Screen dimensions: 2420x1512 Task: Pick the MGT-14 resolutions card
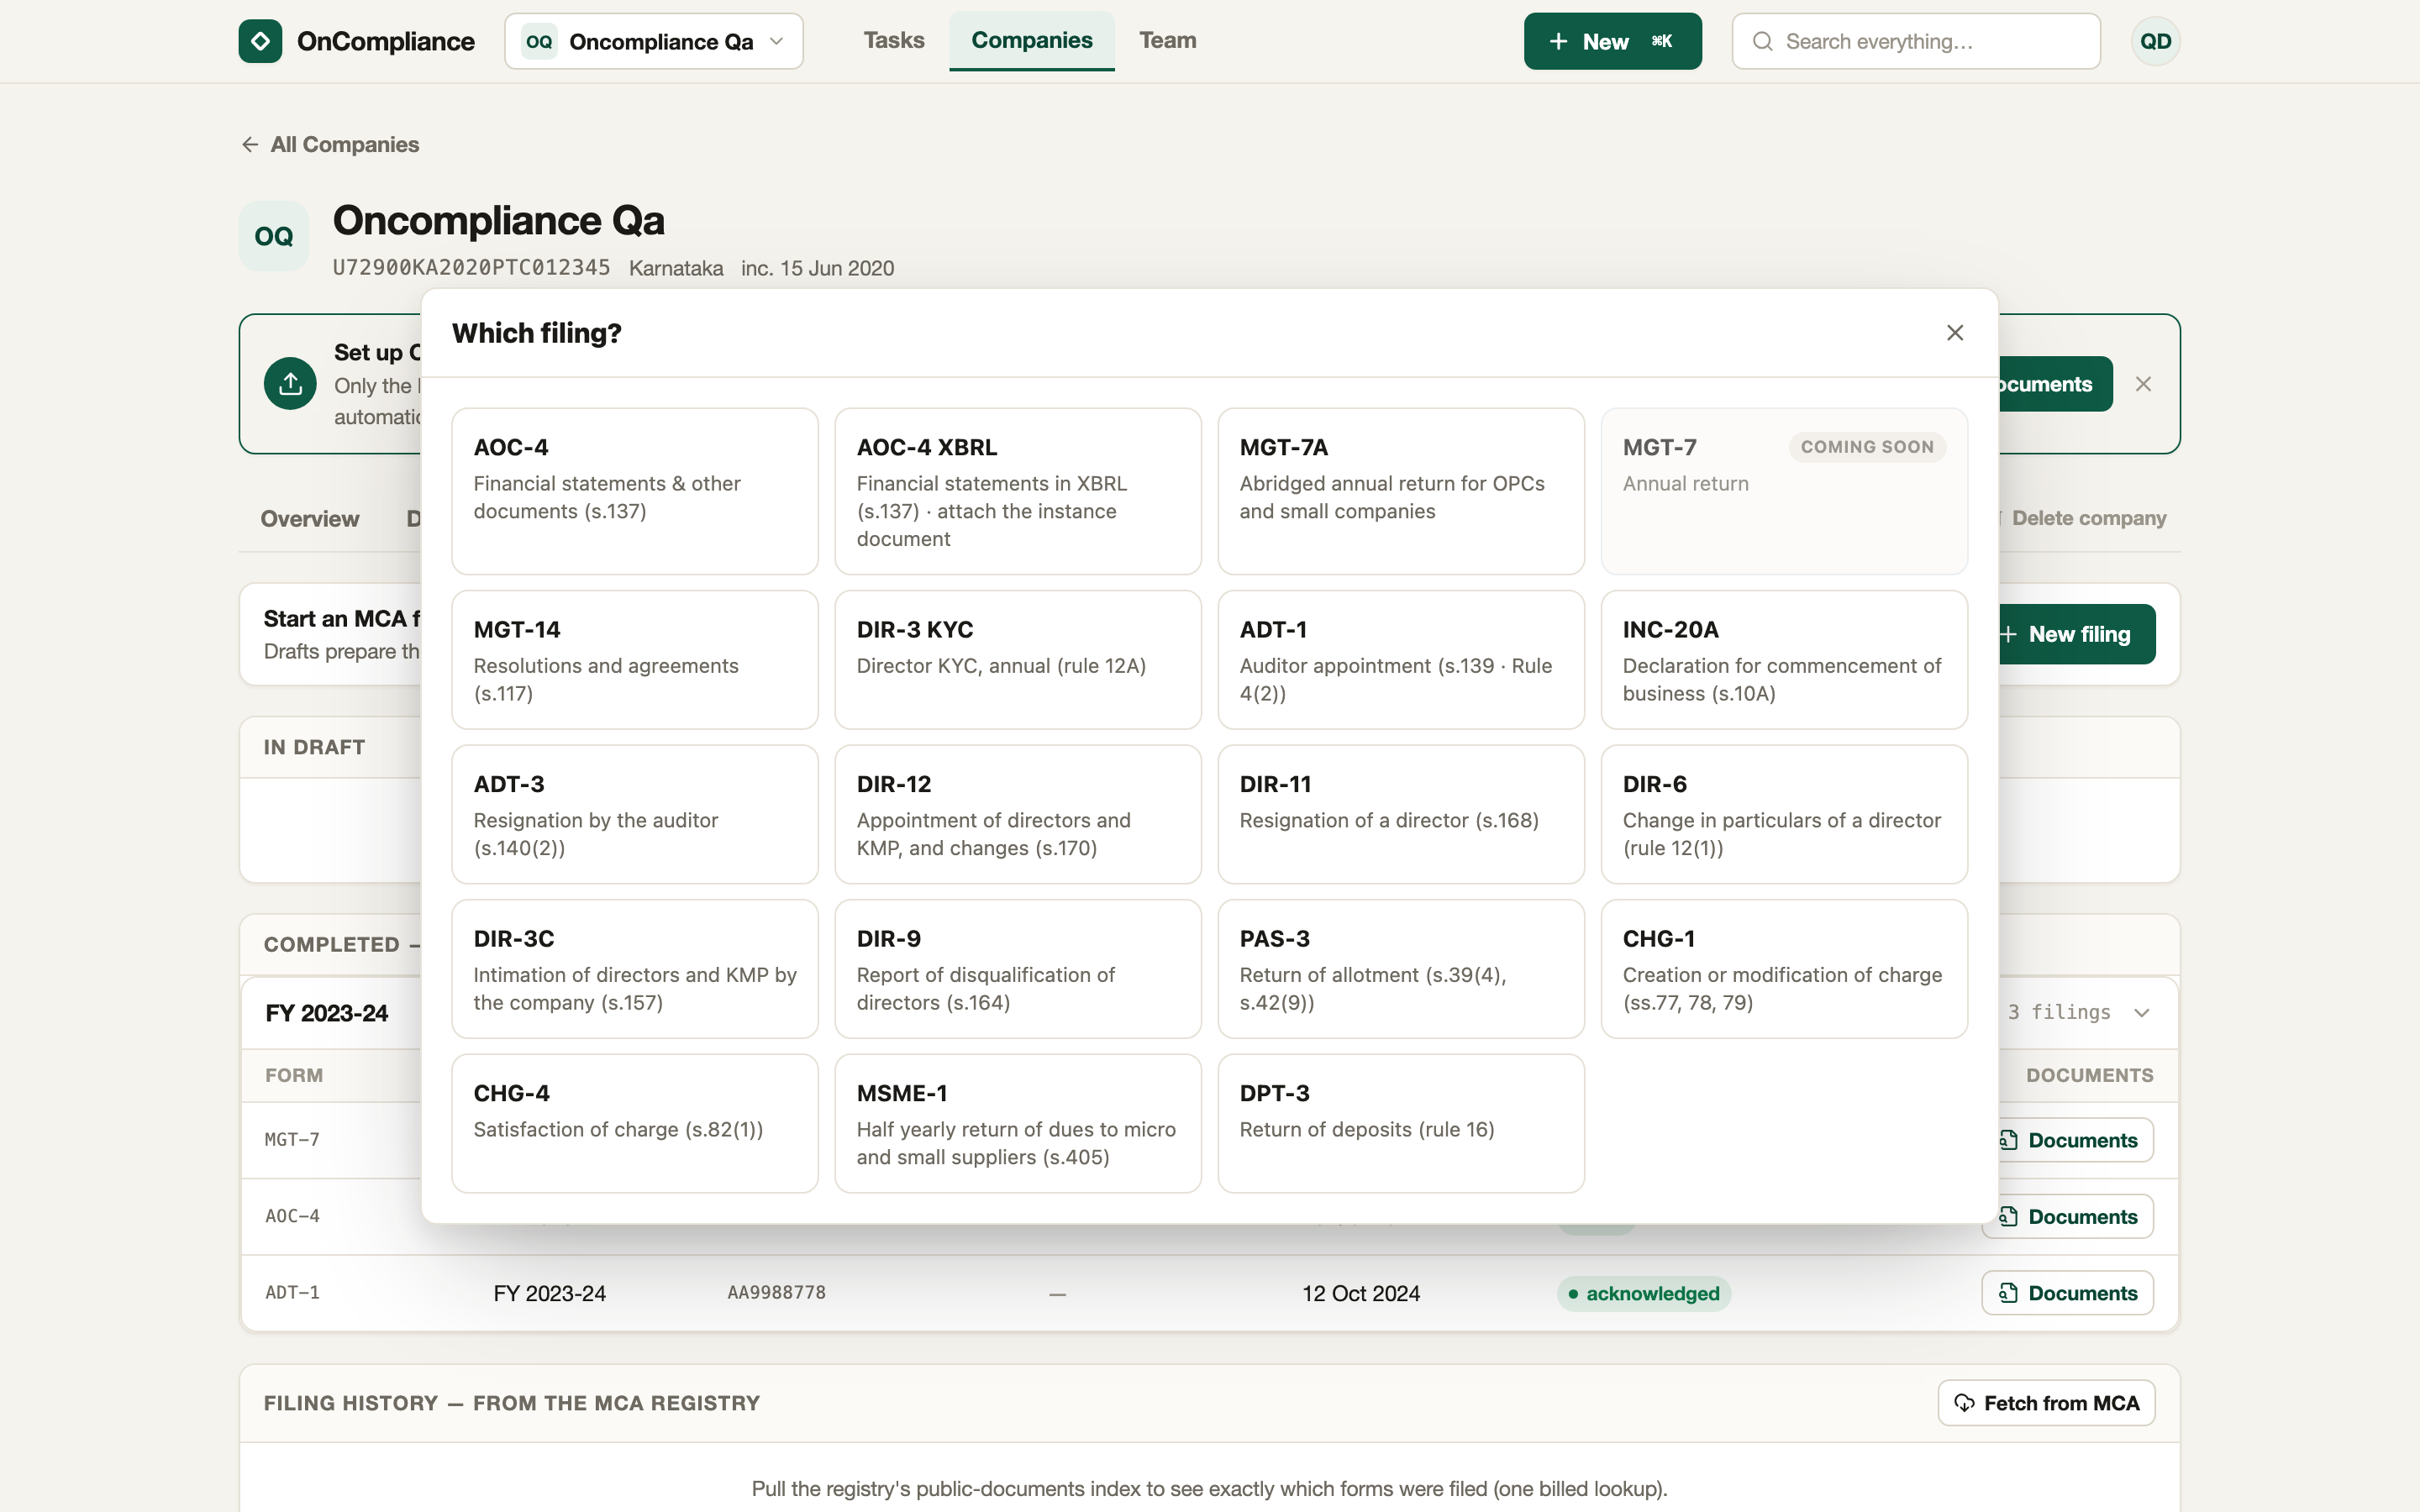point(635,660)
